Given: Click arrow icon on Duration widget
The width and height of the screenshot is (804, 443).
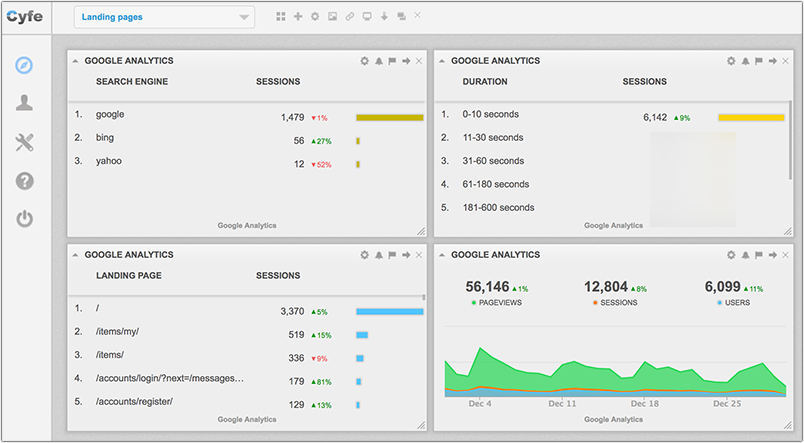Looking at the screenshot, I should point(773,61).
